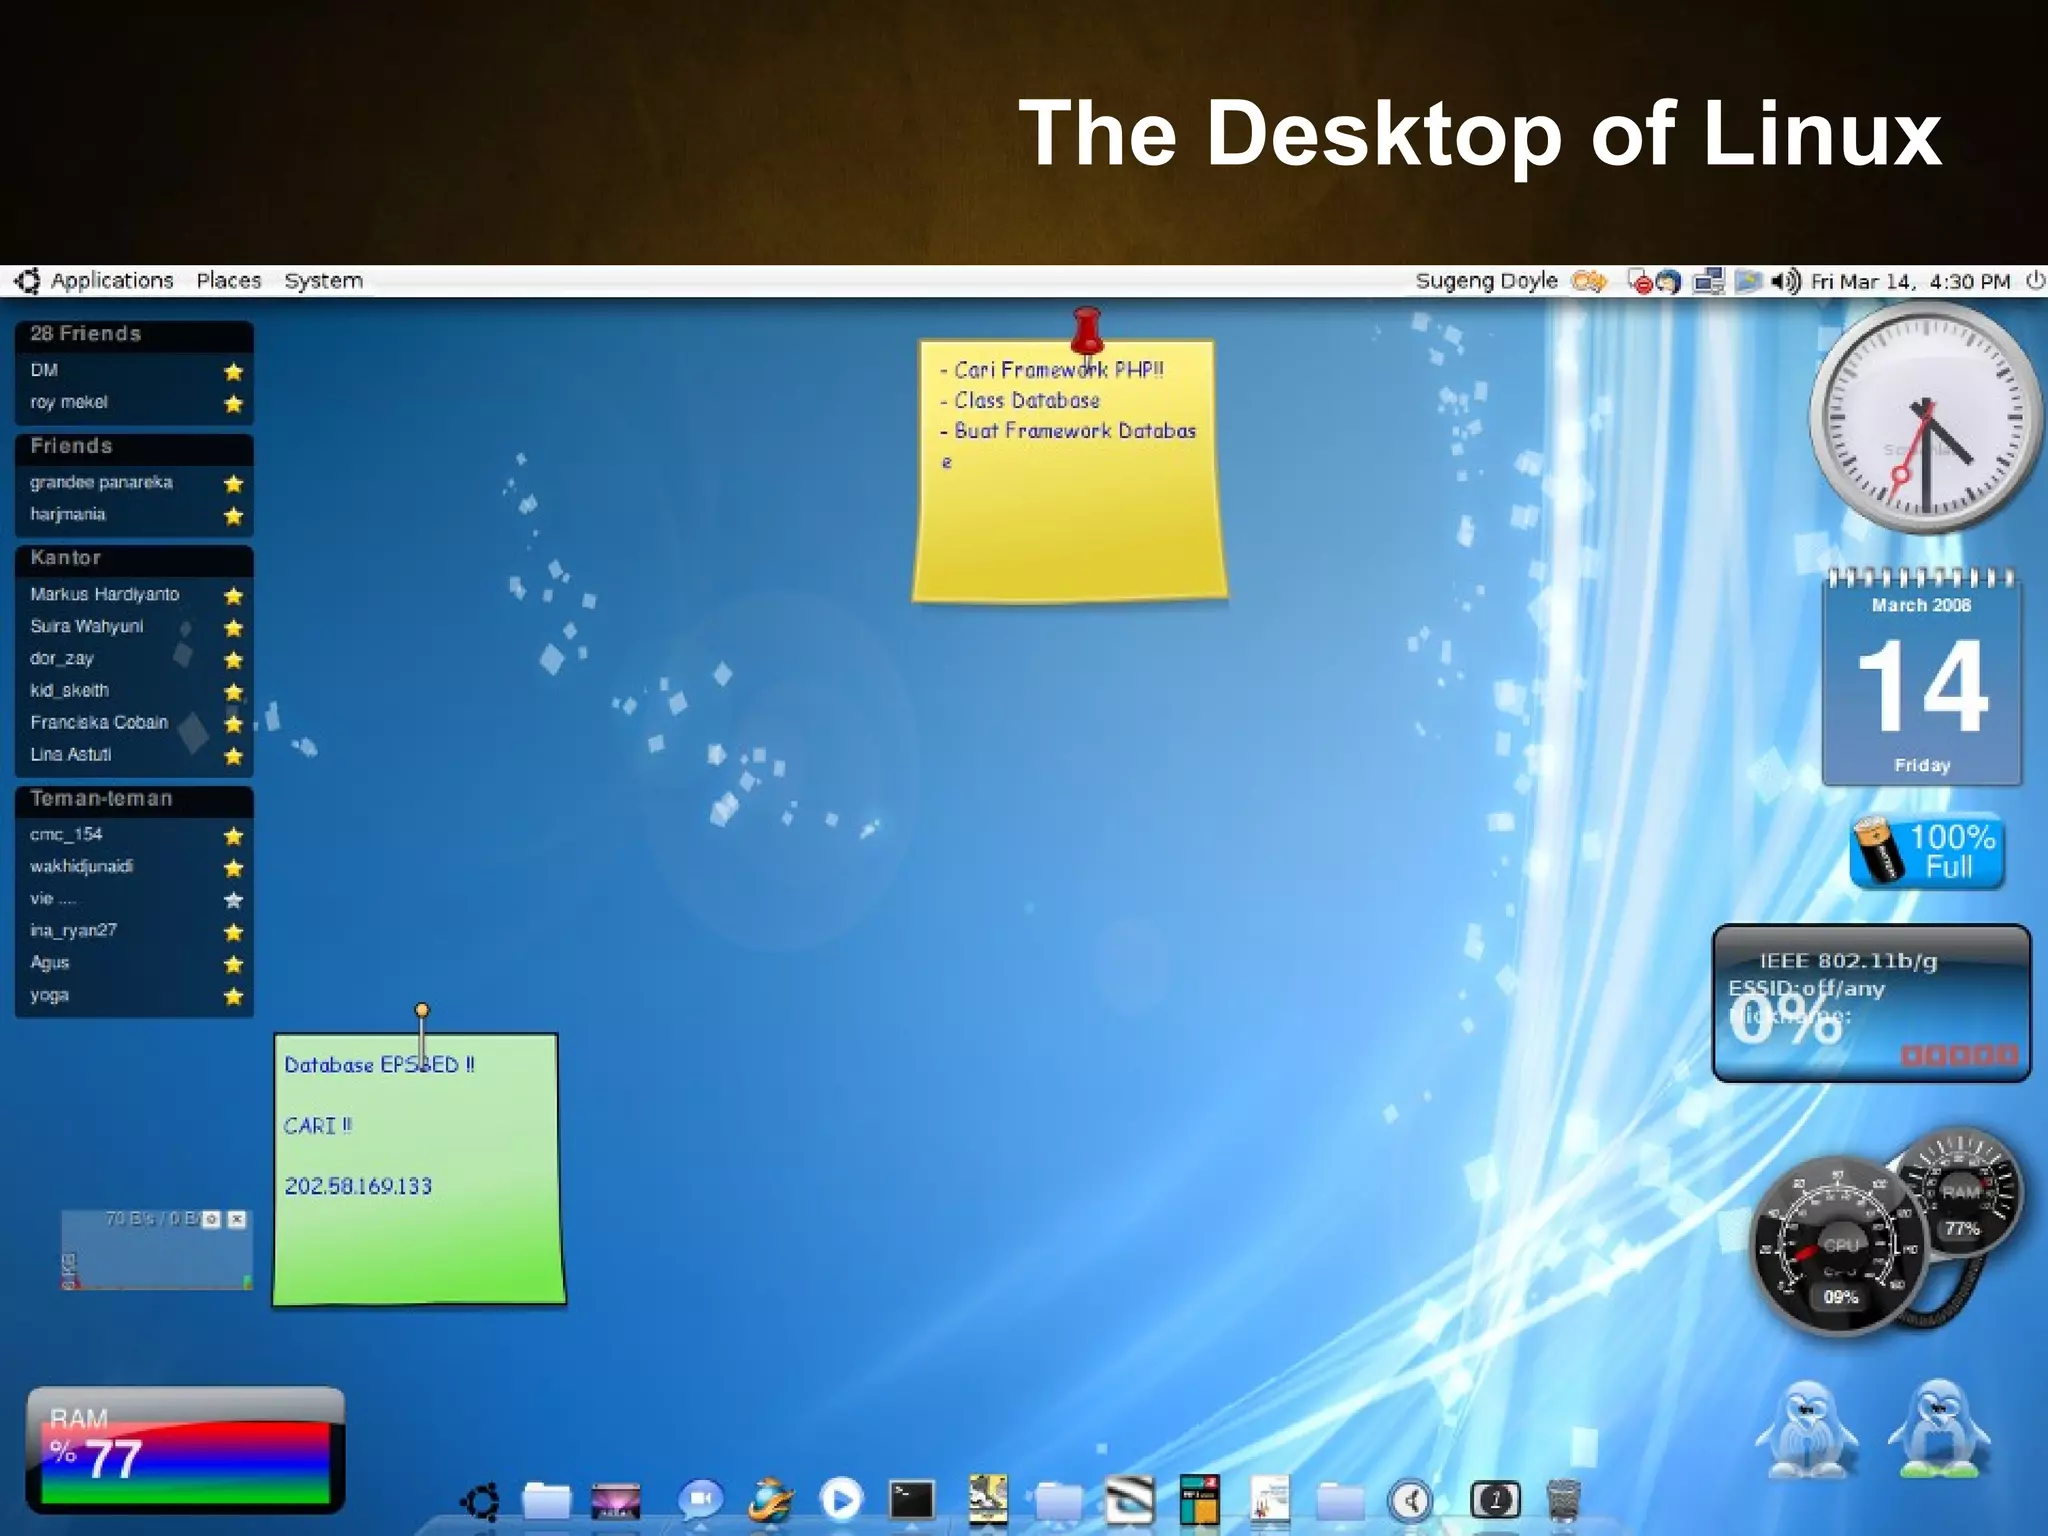Click the RAM 77% color bar widget
Screen dimensions: 2048x1536
pos(185,1450)
